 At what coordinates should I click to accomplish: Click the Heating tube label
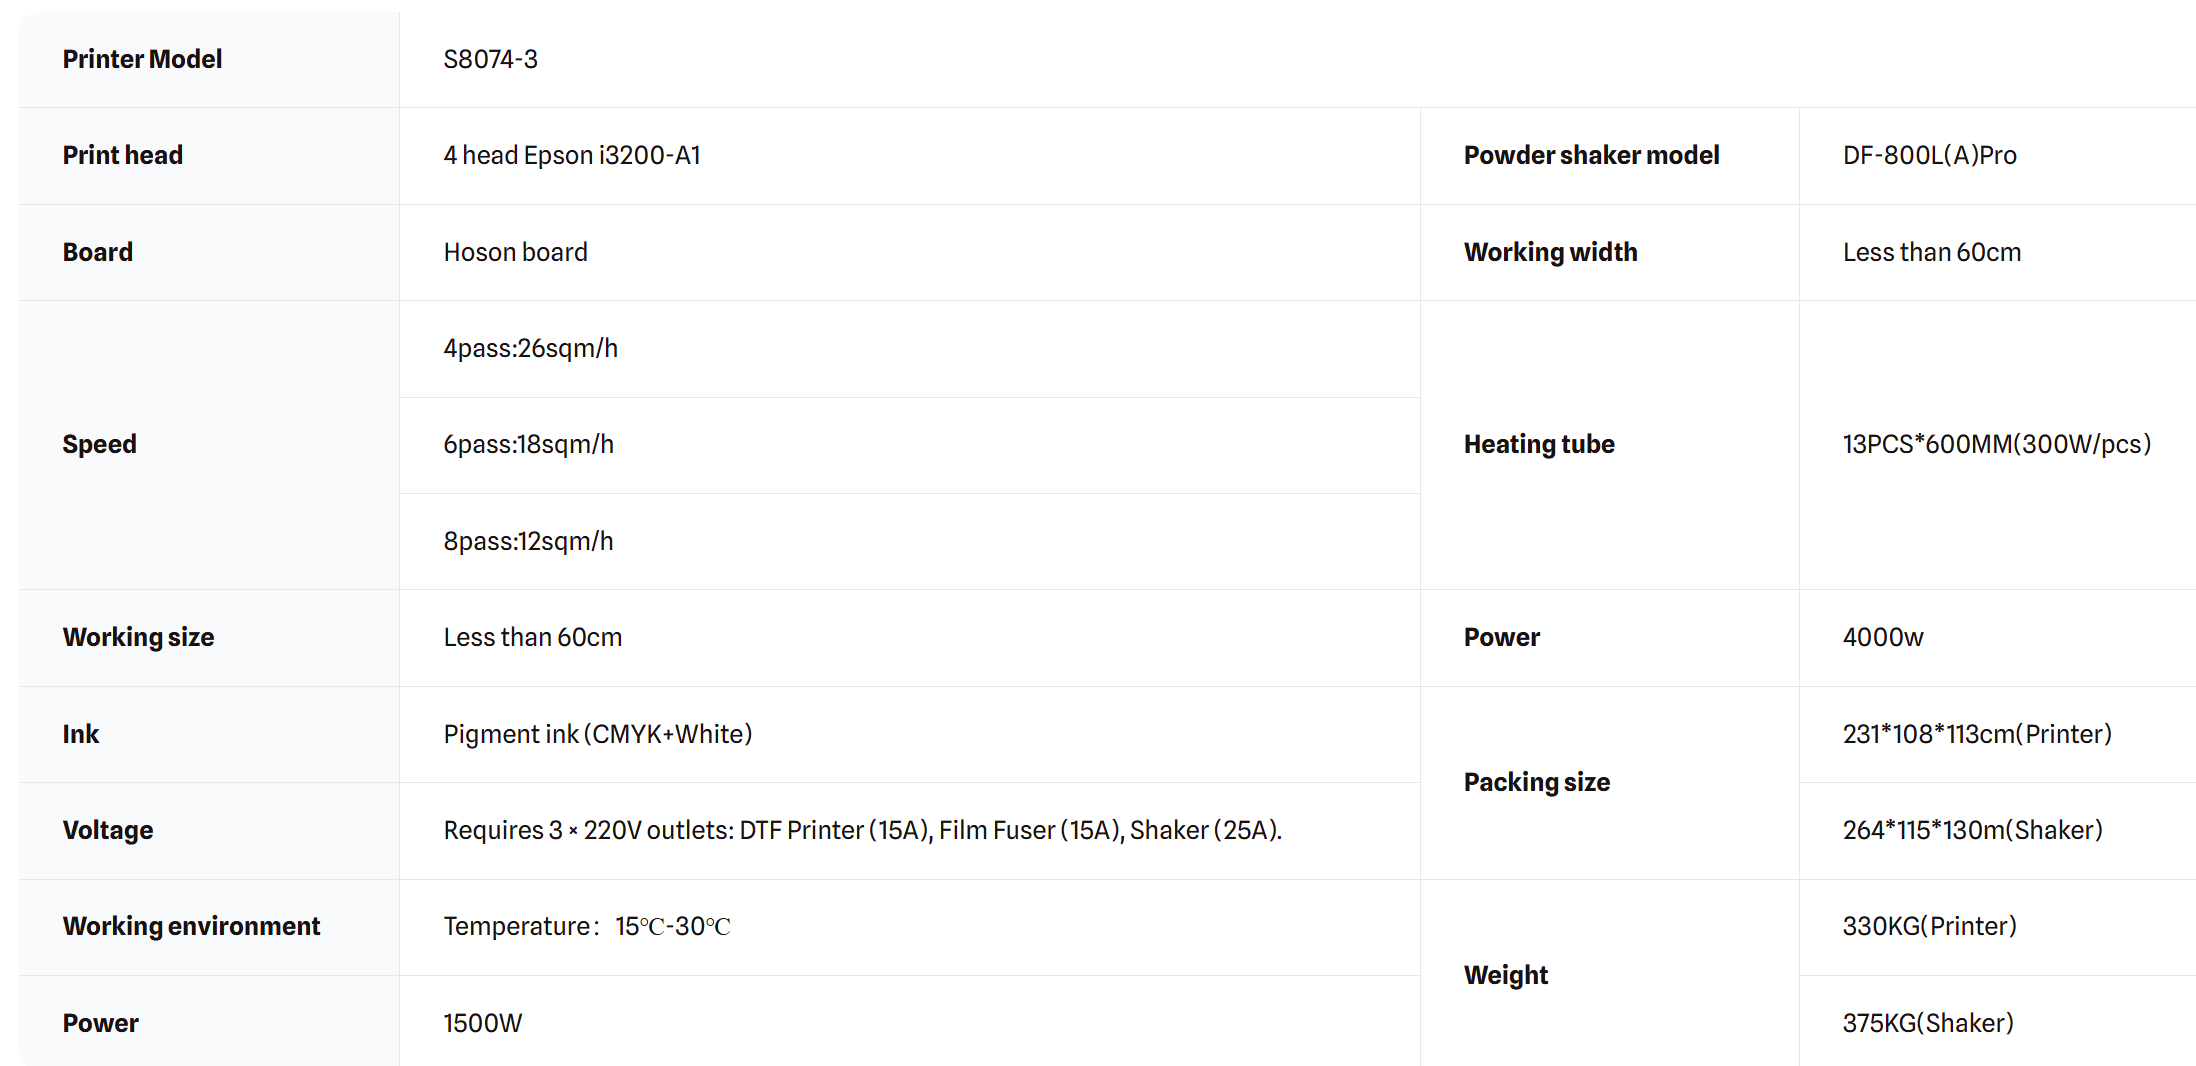[x=1539, y=444]
